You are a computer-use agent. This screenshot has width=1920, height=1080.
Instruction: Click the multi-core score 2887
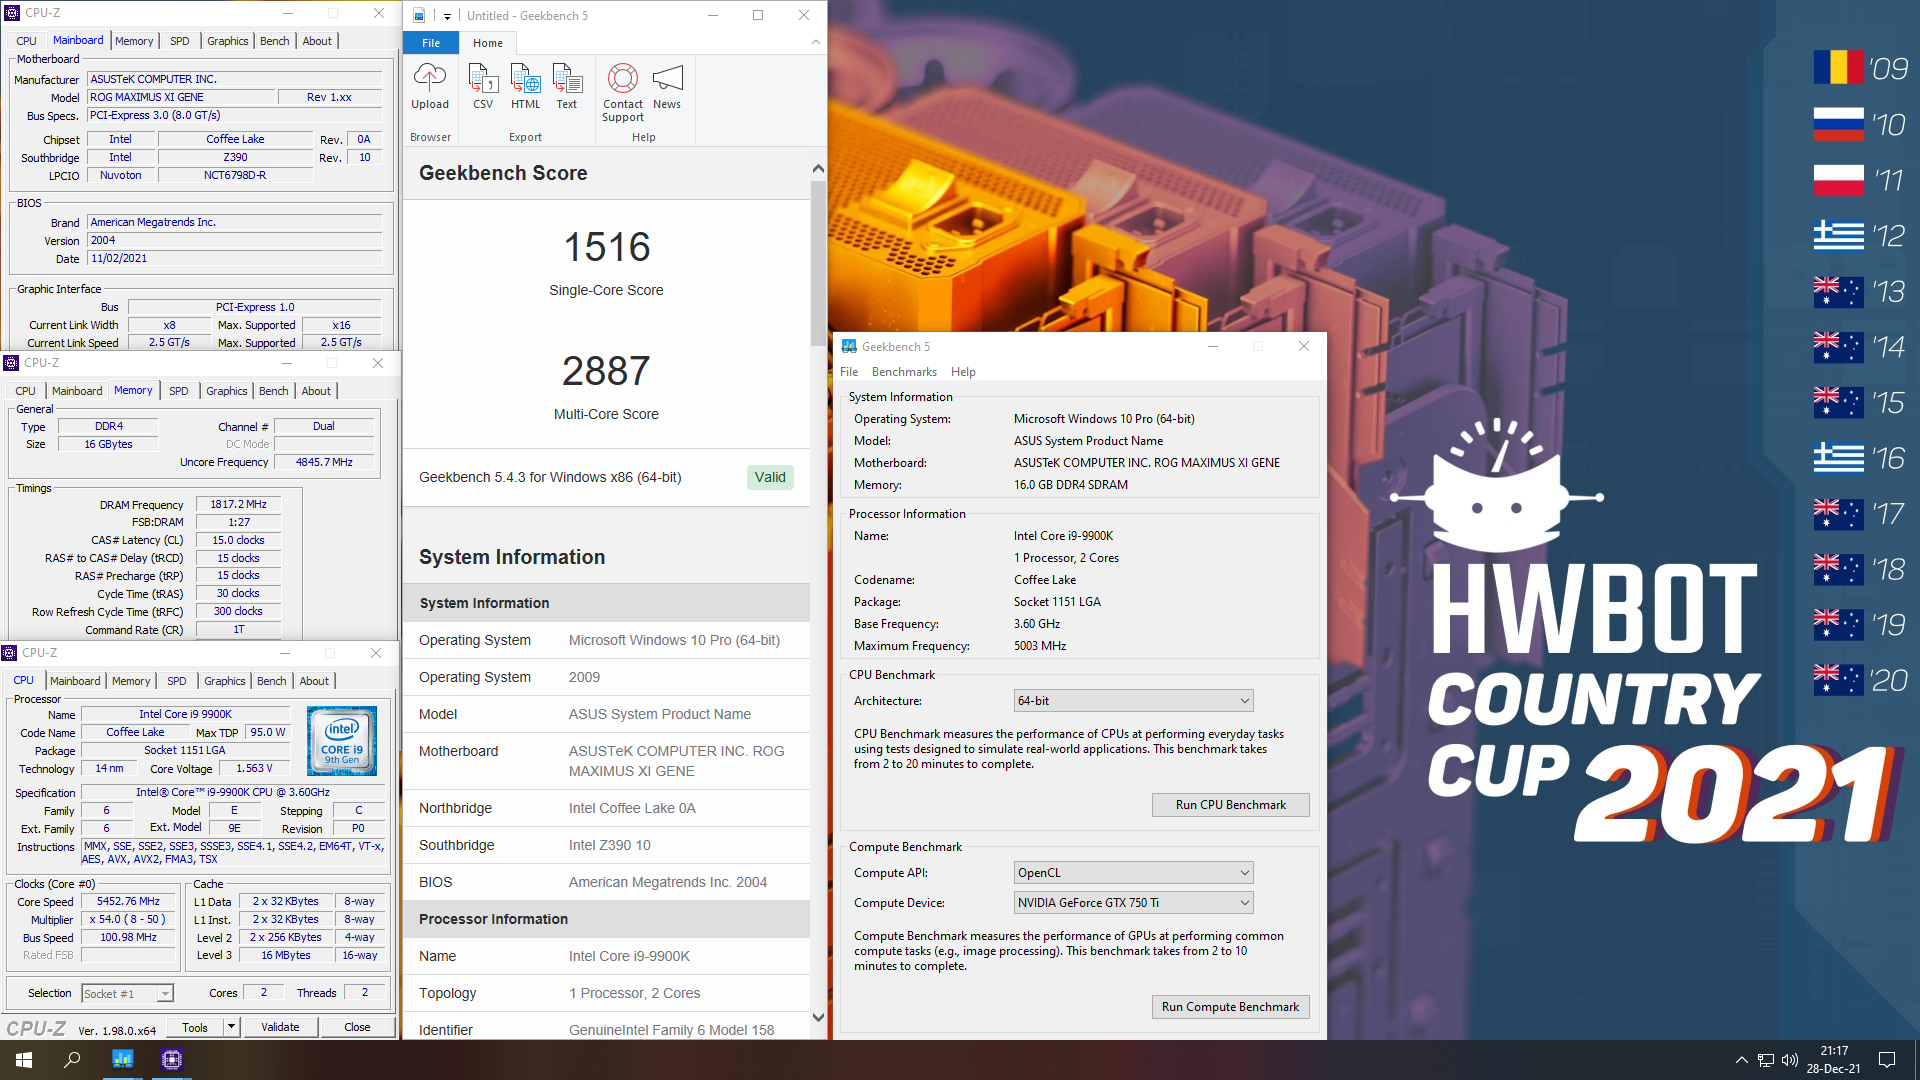coord(606,371)
